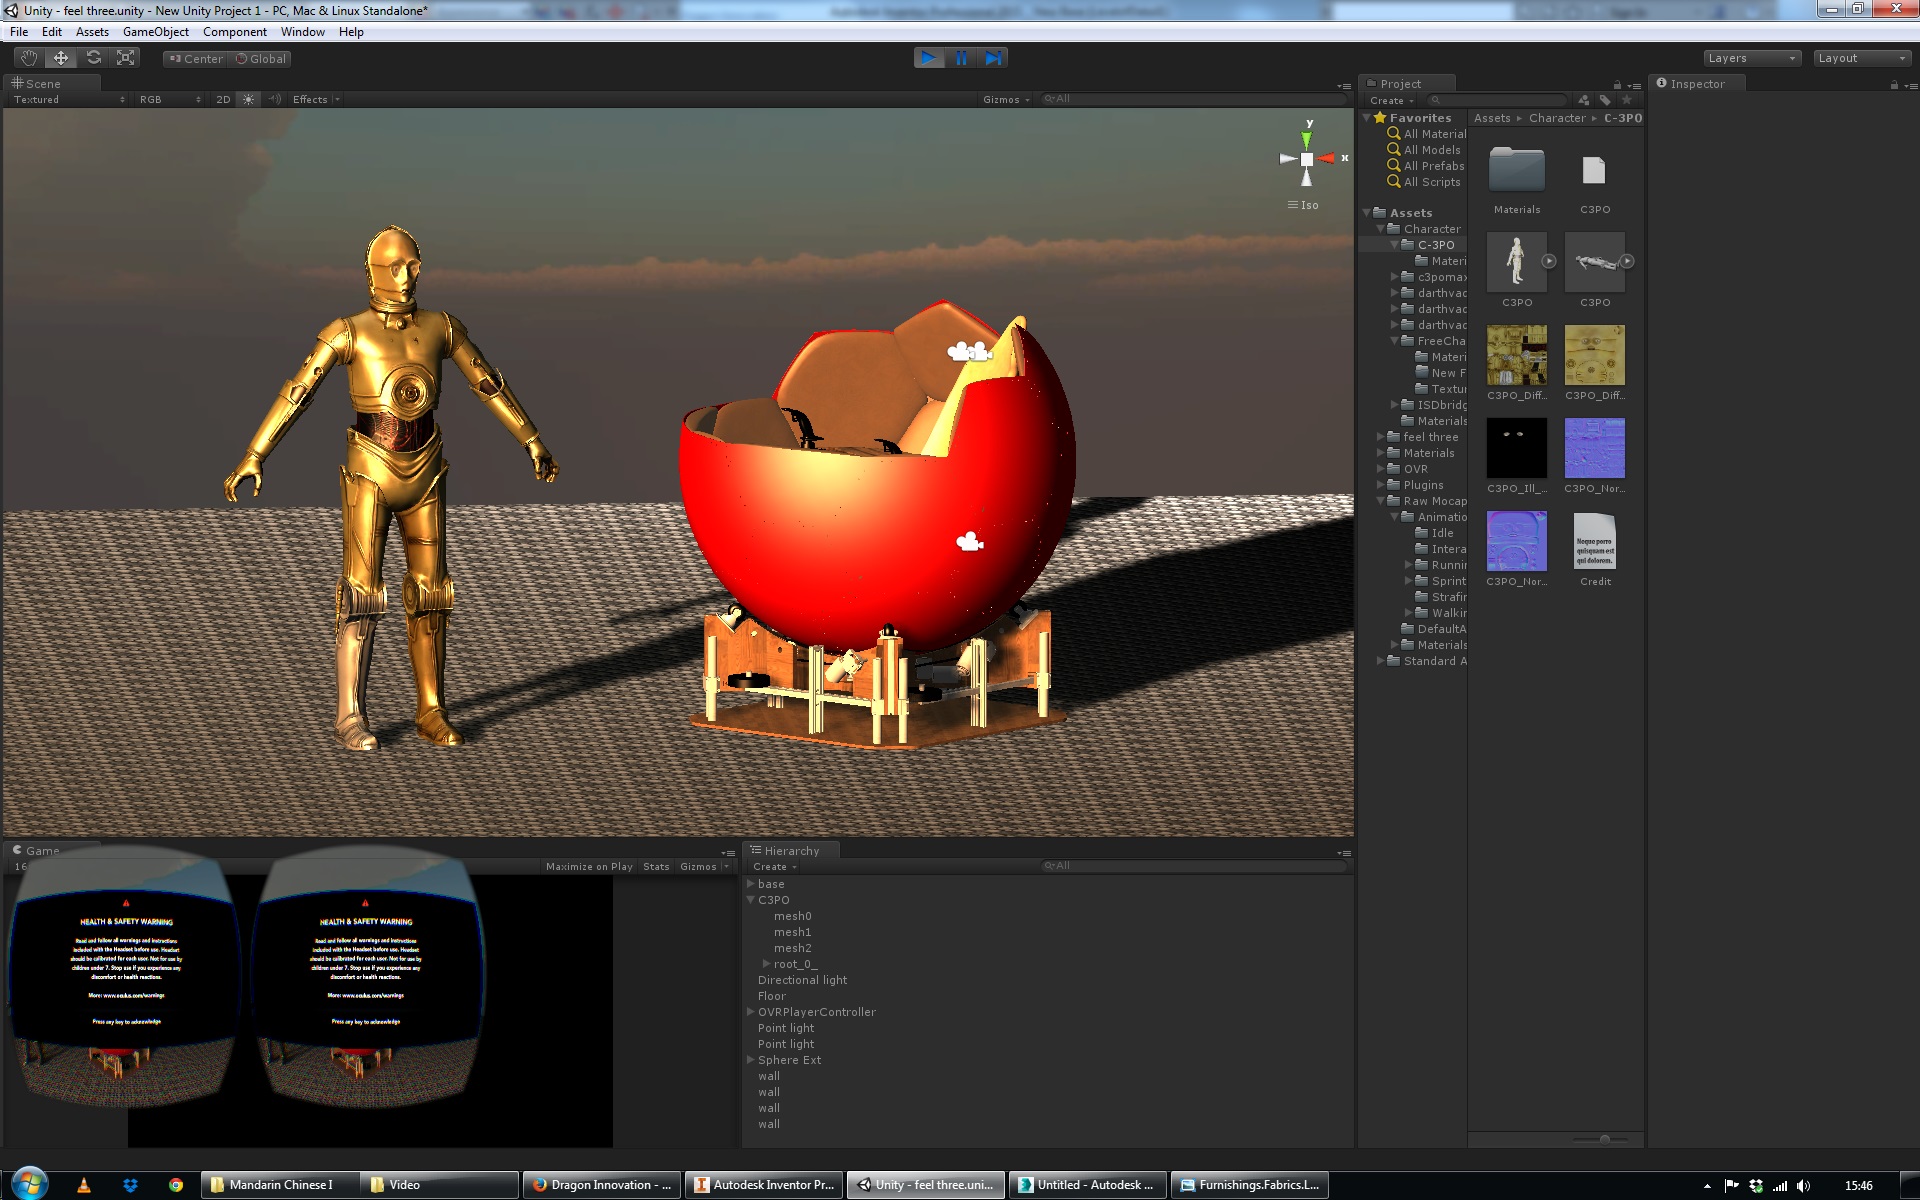Toggle the Inspector lock icon

click(1894, 85)
